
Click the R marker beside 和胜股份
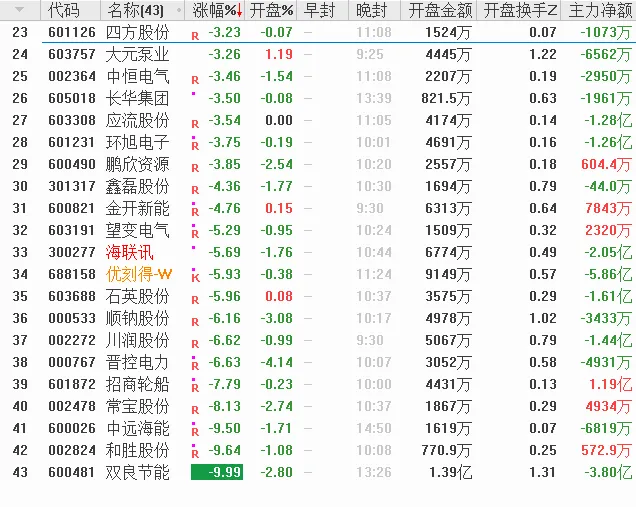pos(195,454)
